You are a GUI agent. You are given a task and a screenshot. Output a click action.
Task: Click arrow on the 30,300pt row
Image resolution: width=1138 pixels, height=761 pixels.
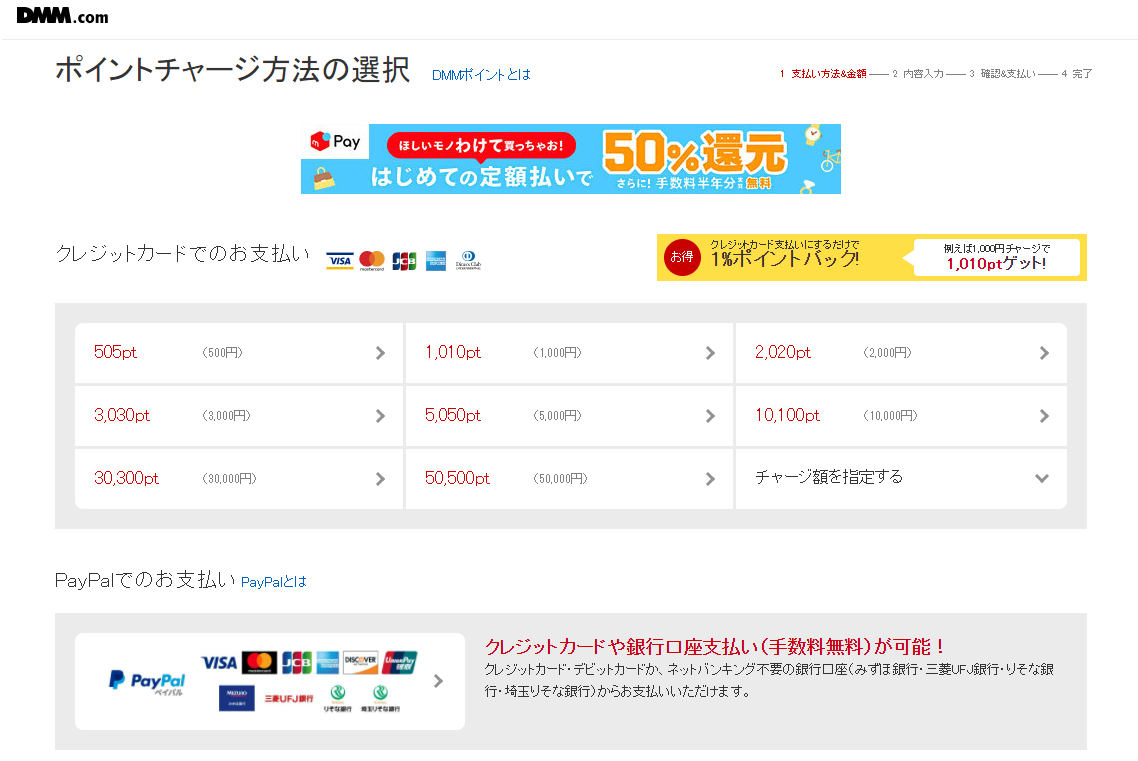pos(380,480)
